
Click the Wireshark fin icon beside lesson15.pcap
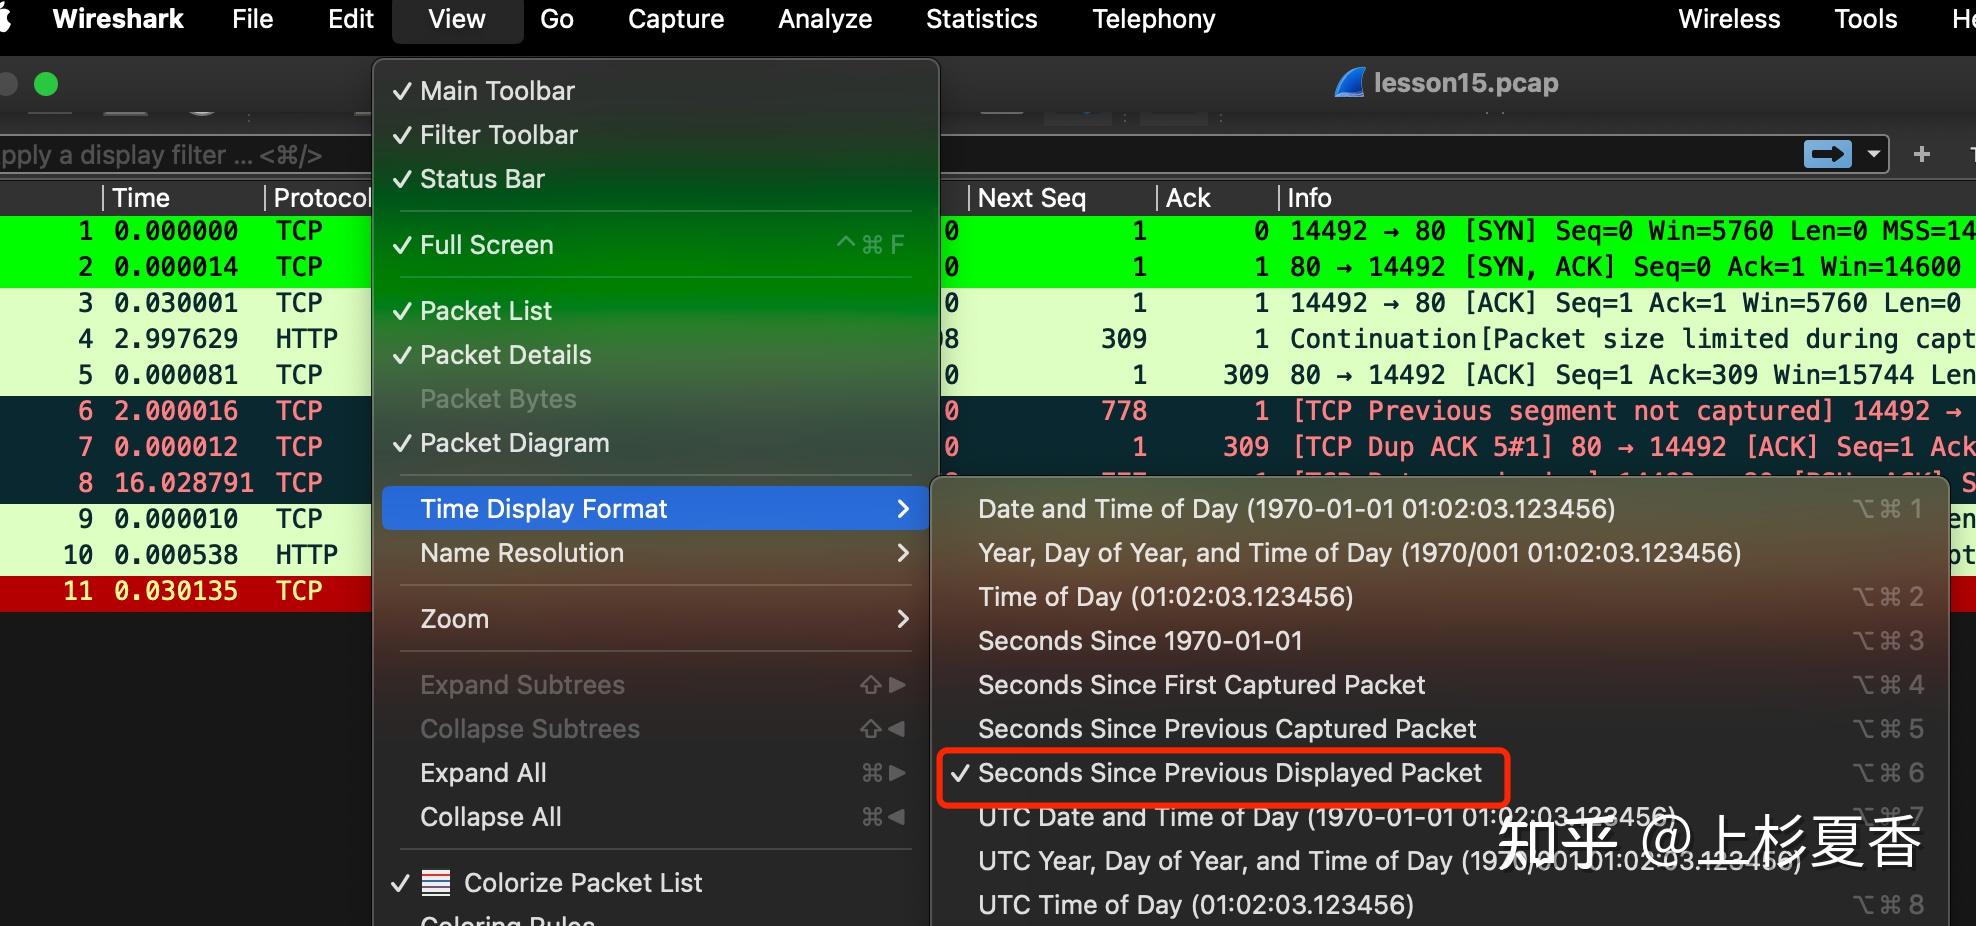click(1351, 82)
